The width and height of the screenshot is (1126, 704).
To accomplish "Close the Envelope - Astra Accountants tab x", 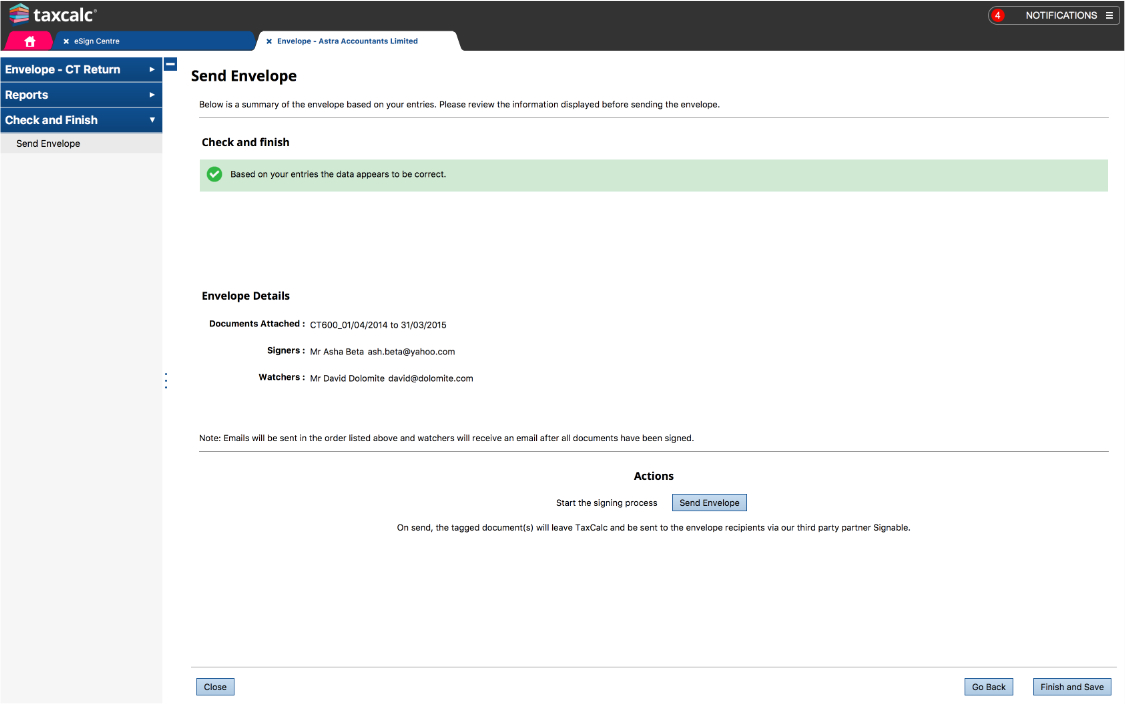I will click(x=269, y=42).
